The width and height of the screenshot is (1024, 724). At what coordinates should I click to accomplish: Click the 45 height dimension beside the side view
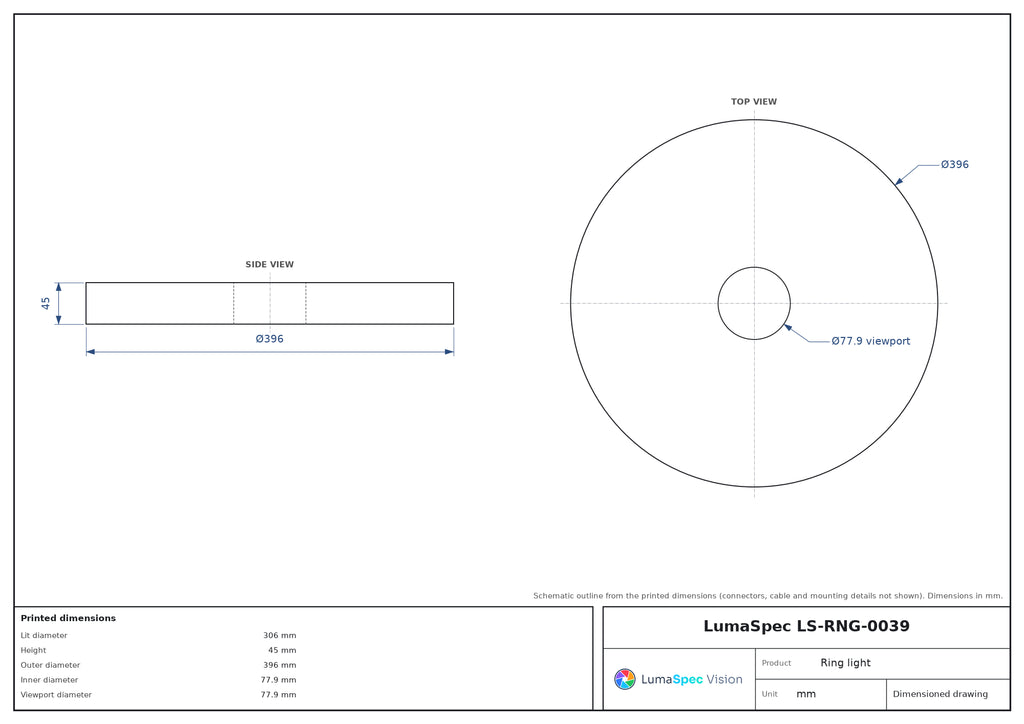coord(46,304)
